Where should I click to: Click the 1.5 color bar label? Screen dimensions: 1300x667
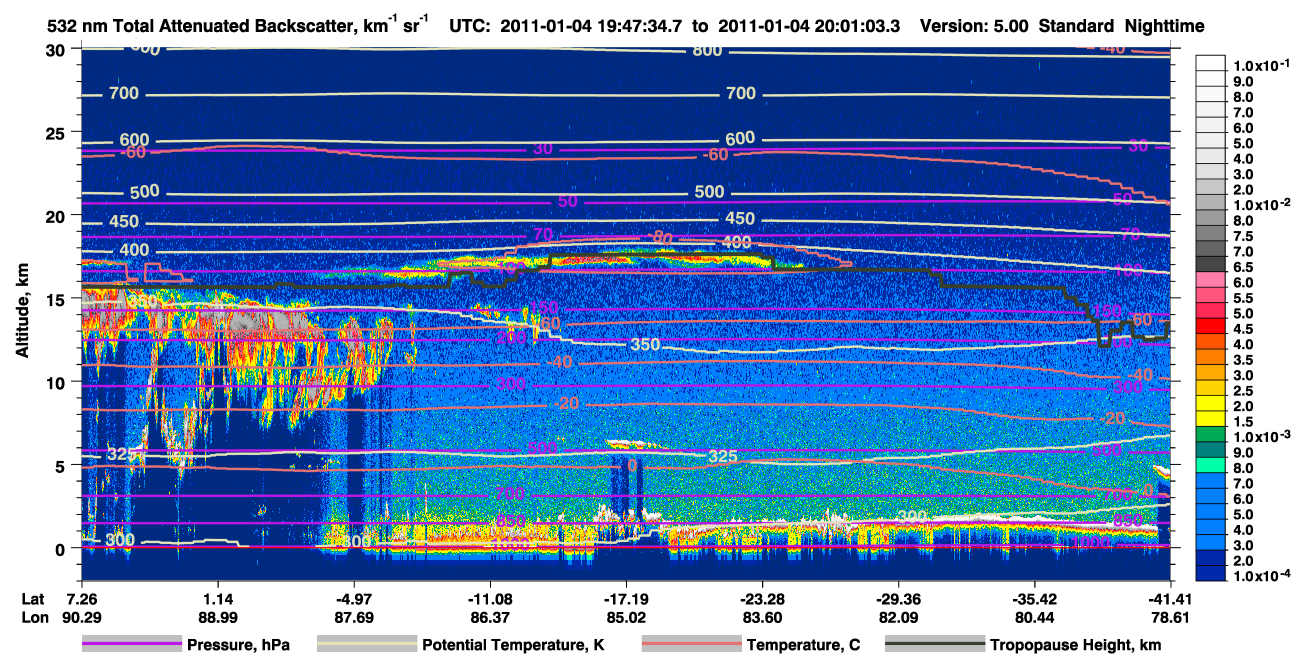click(1243, 424)
